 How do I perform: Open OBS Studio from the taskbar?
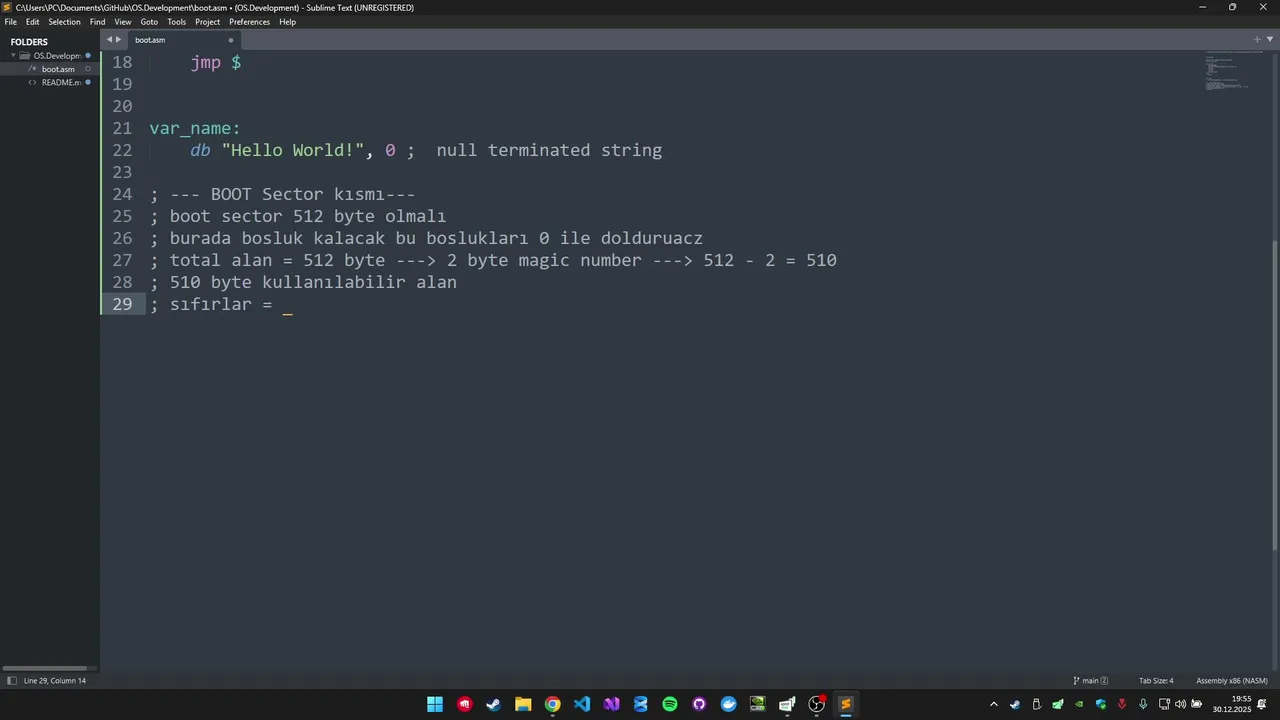click(x=817, y=704)
